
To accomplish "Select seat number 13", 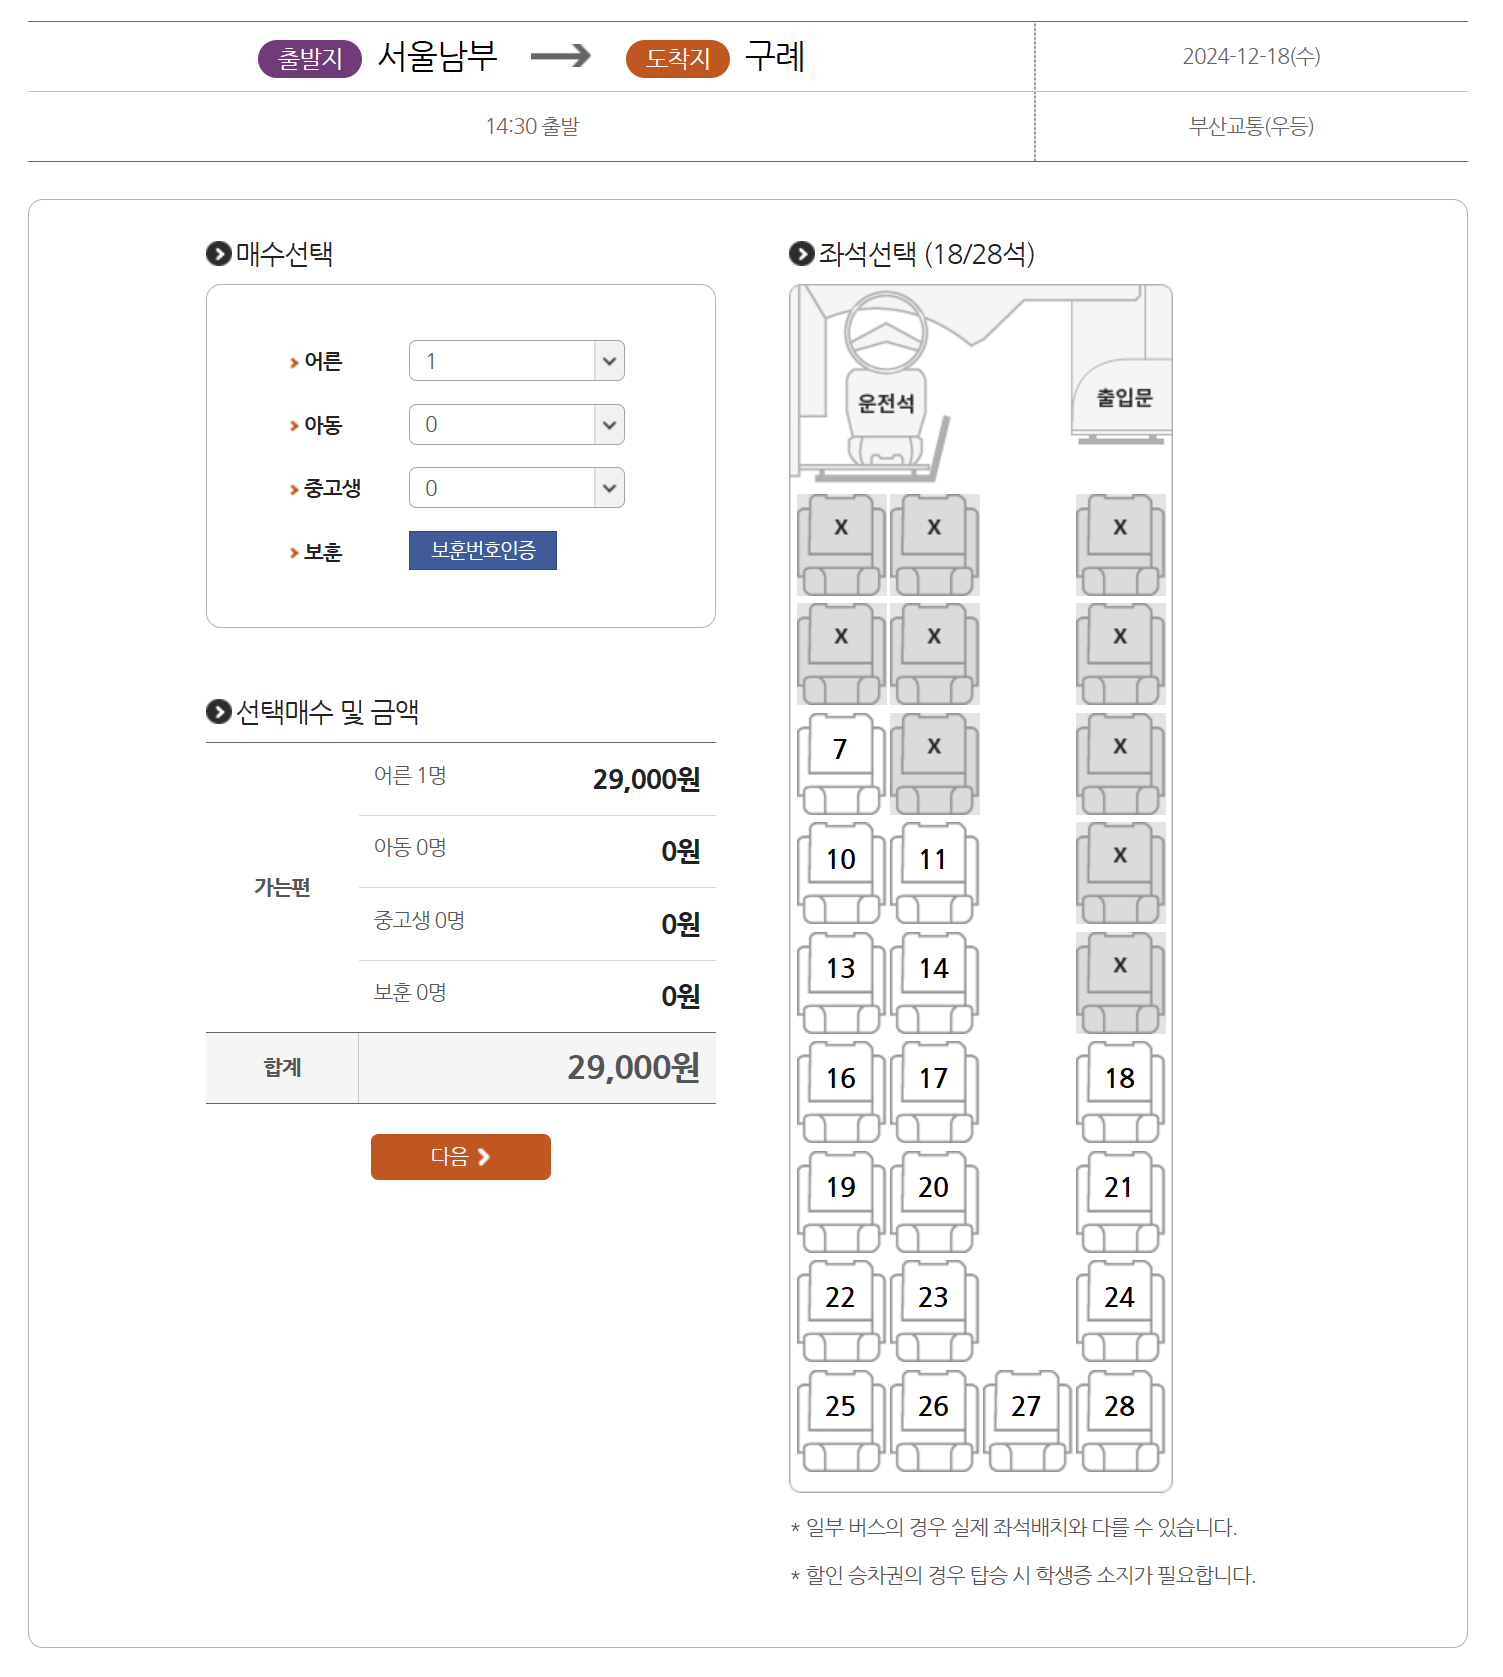I will (x=841, y=982).
